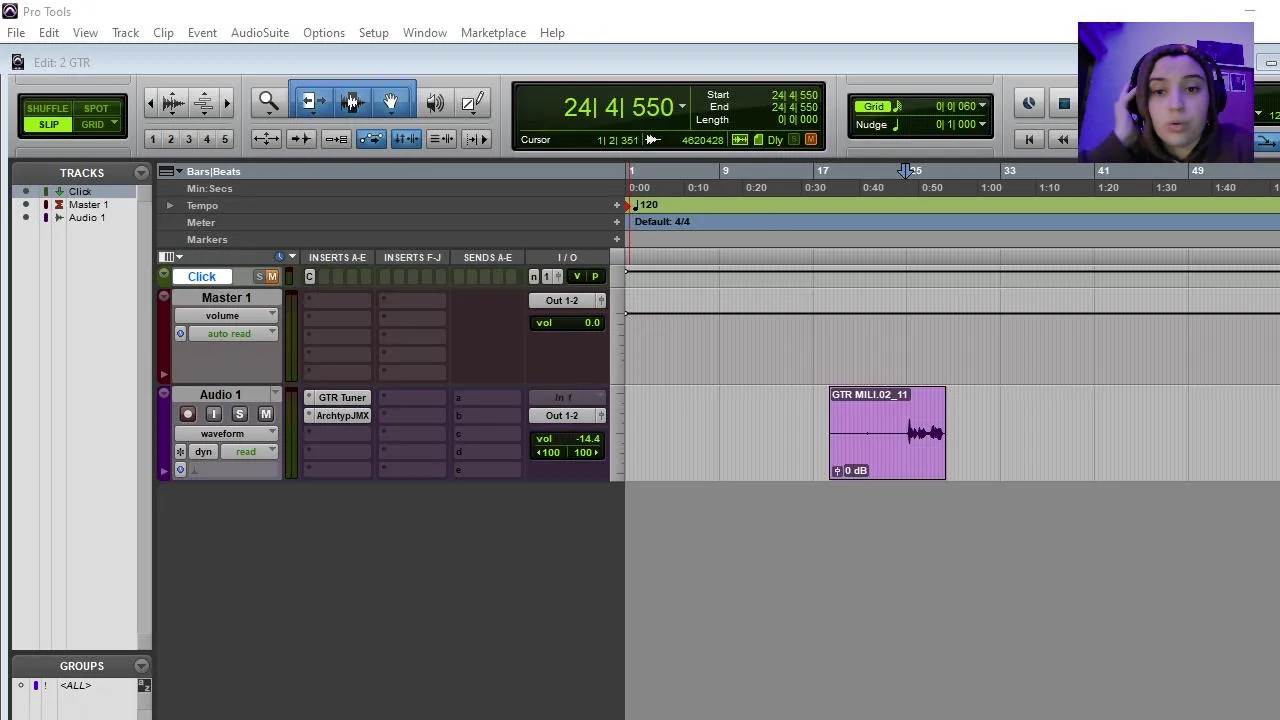Click the Return to Zero transport button
The height and width of the screenshot is (720, 1280).
tap(1029, 140)
